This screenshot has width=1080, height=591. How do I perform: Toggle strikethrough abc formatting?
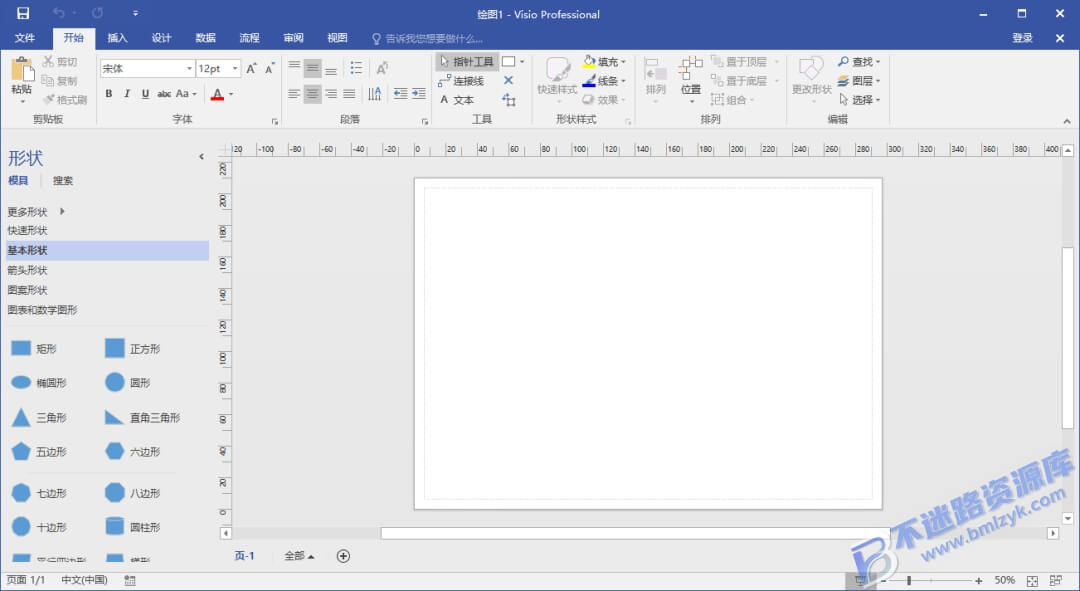[164, 94]
